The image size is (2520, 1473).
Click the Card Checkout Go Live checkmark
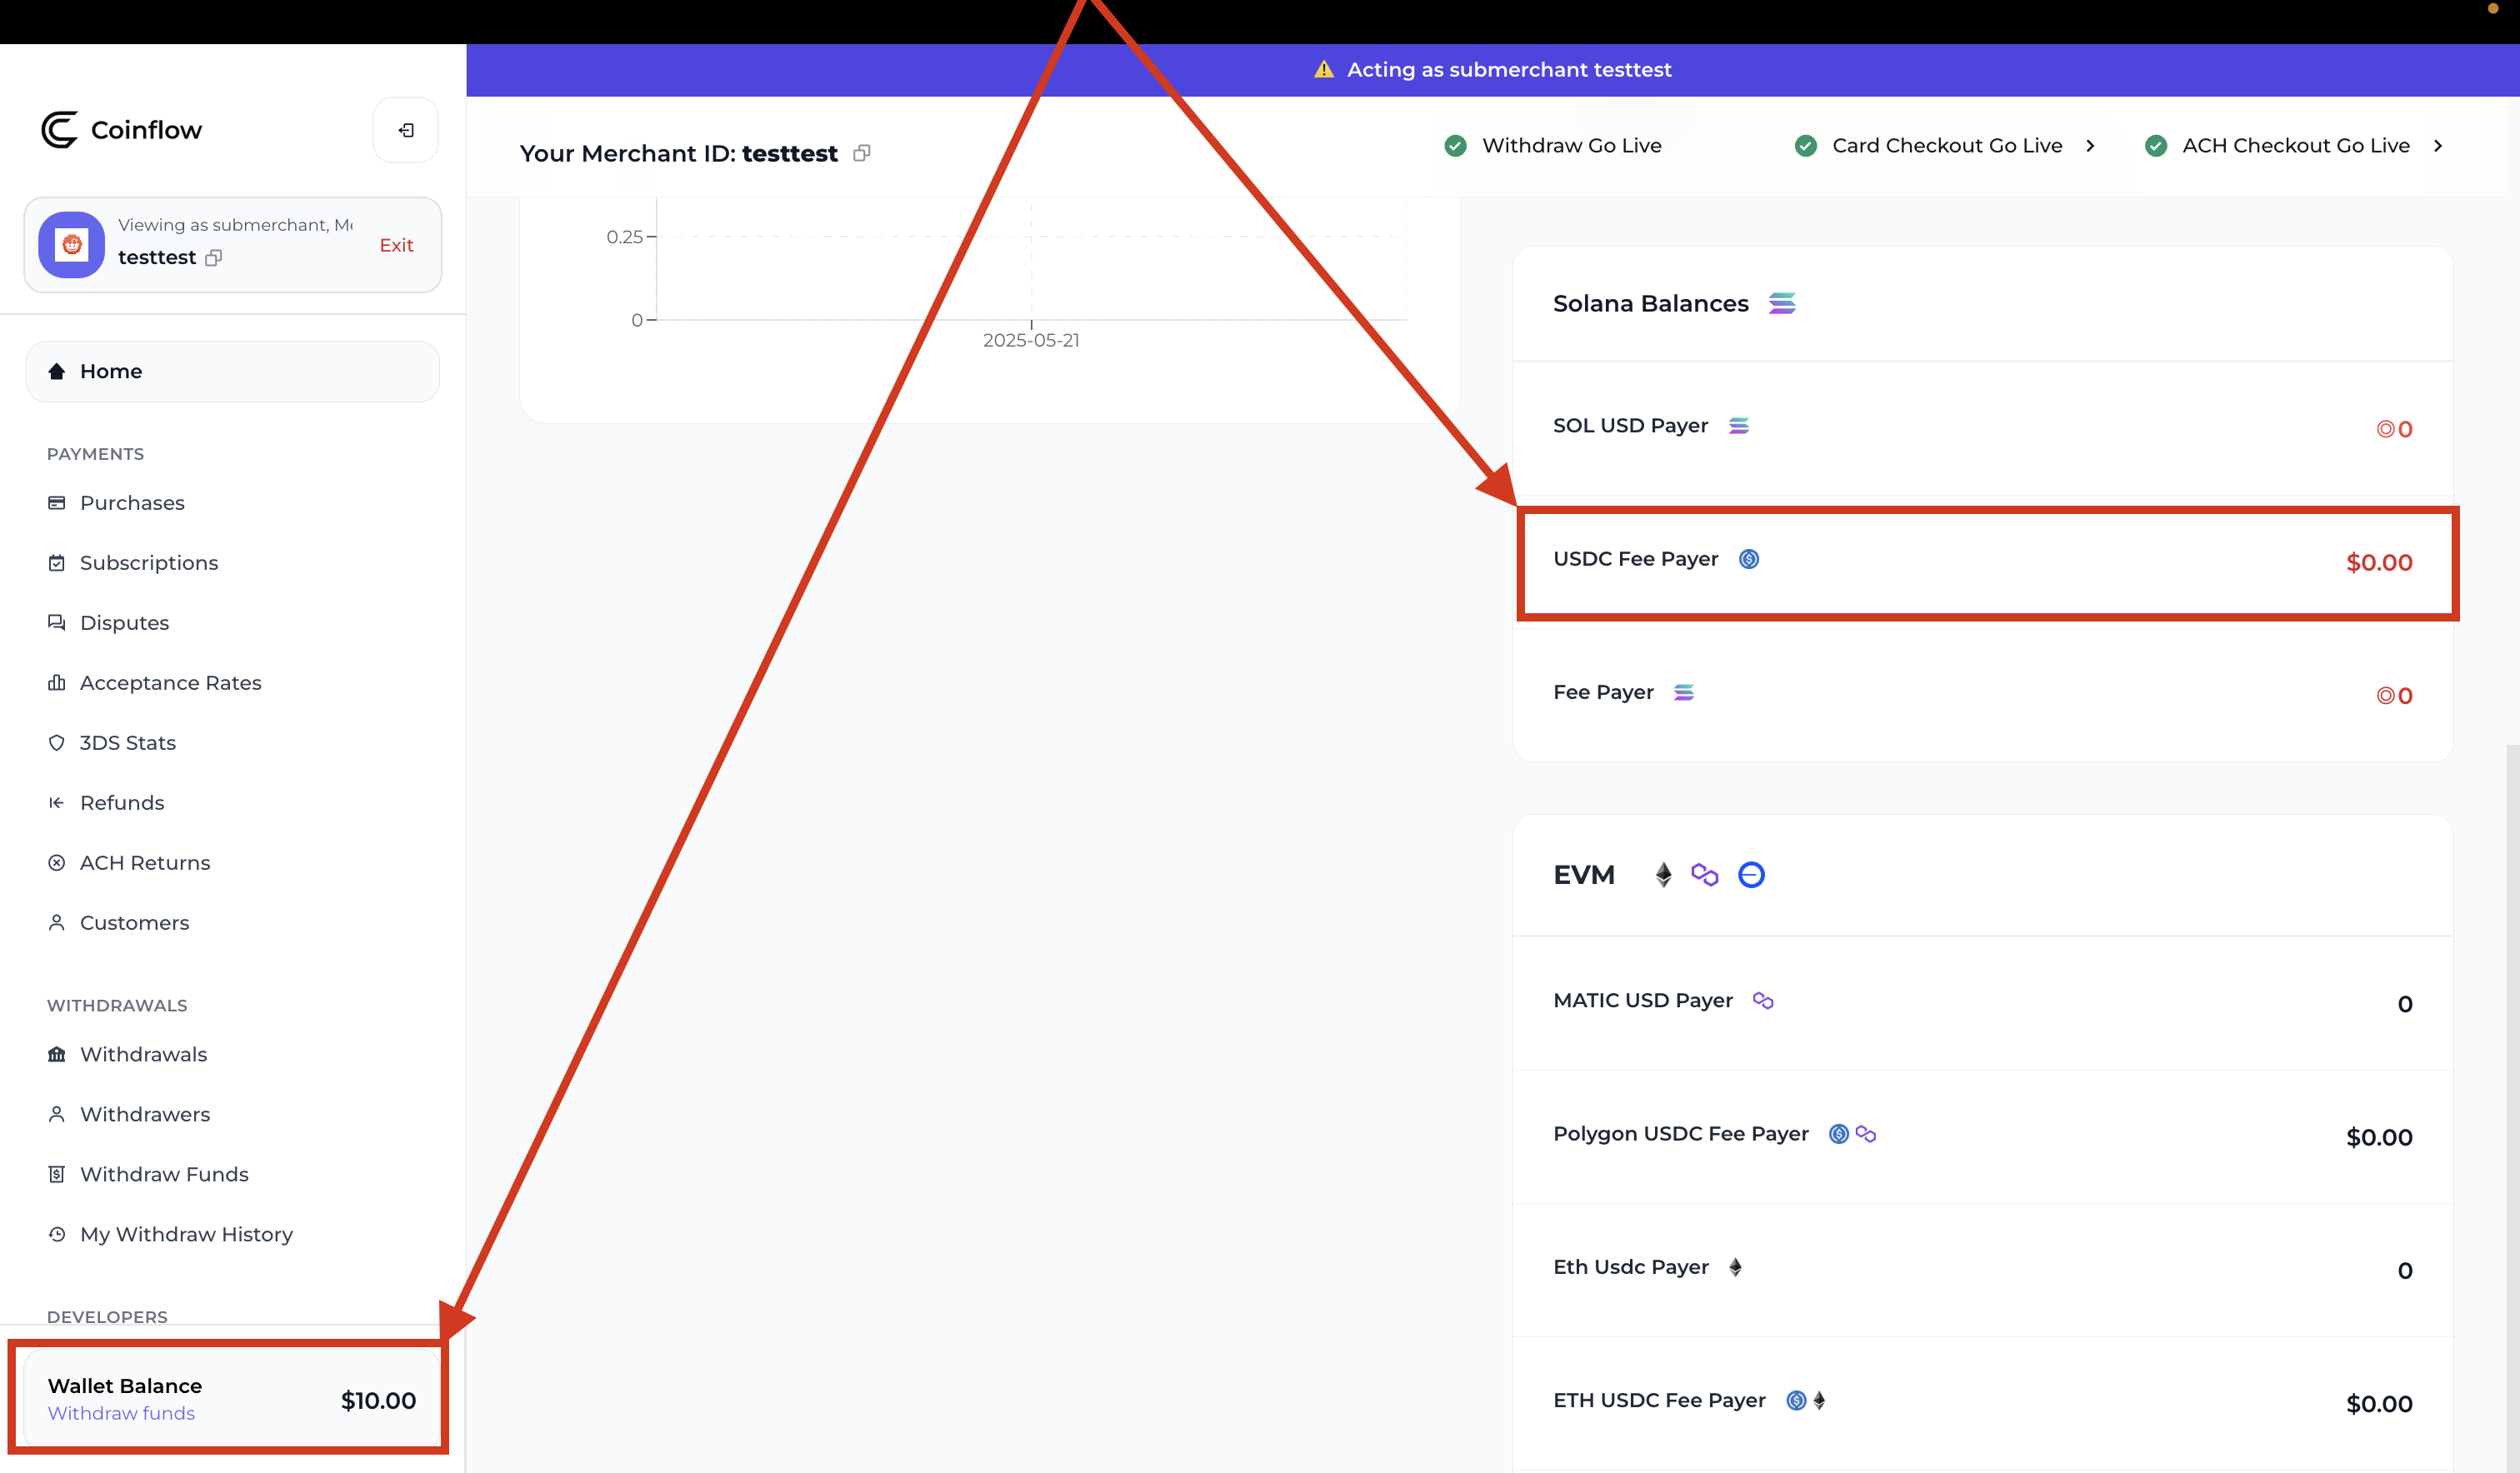click(1806, 146)
